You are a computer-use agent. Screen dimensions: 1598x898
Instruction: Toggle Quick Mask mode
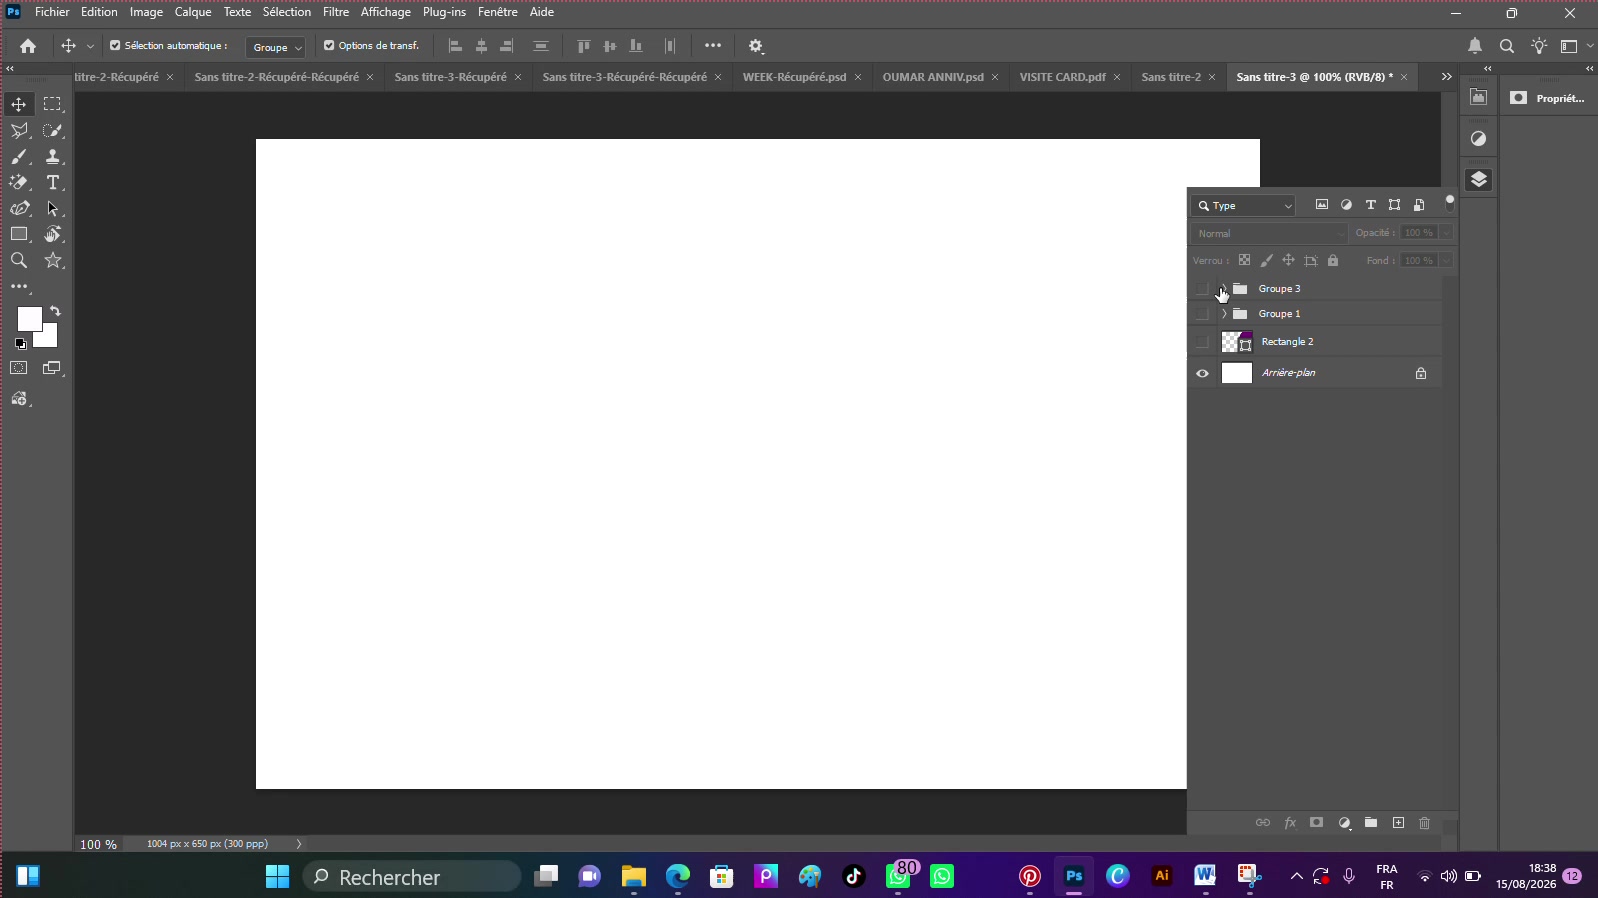pos(19,368)
